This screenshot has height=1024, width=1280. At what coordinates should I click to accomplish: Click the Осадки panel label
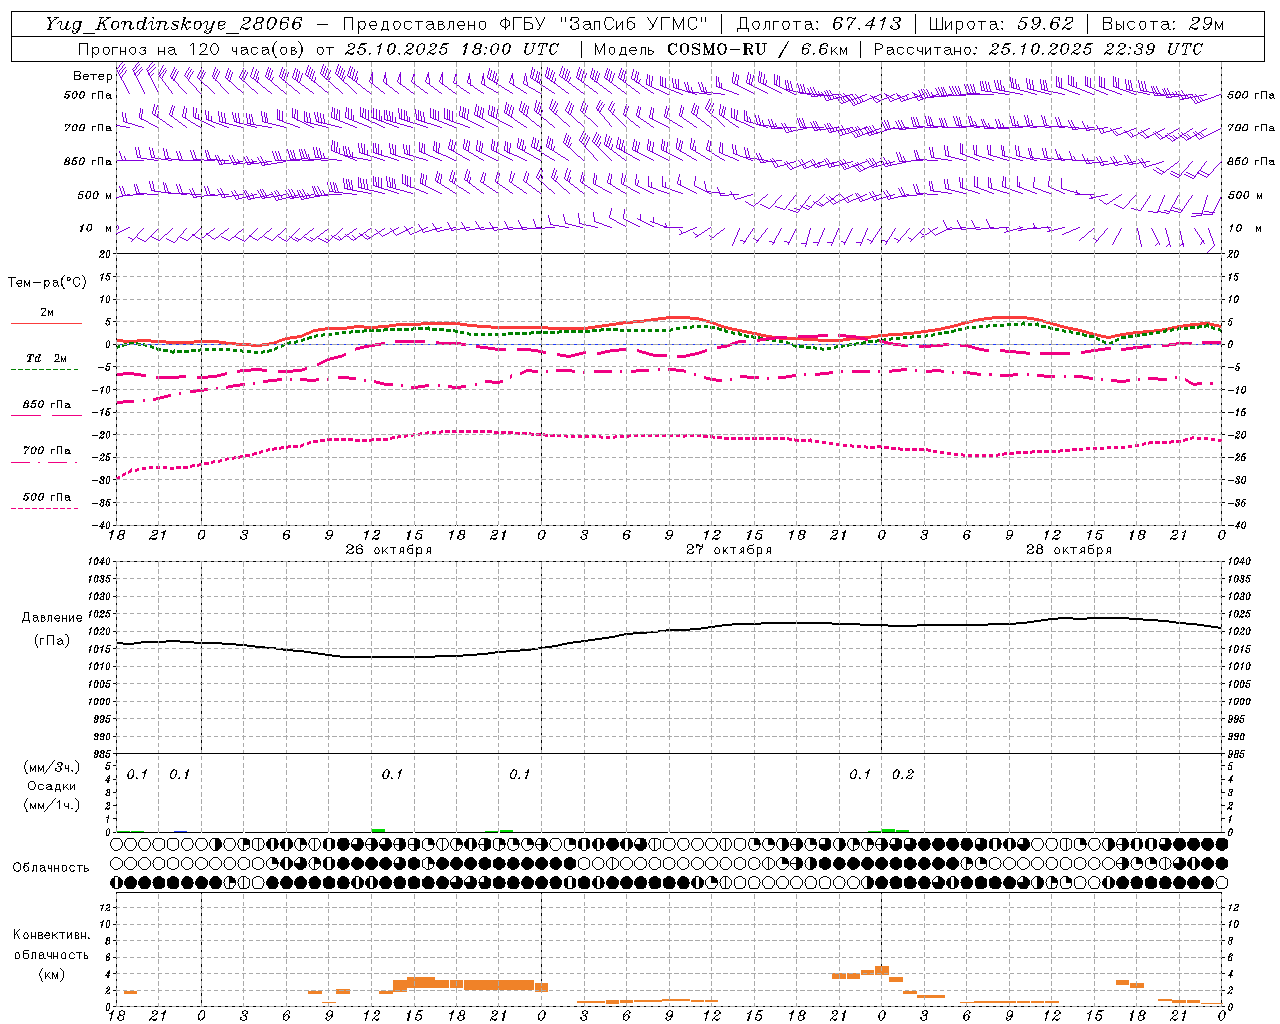[x=52, y=787]
